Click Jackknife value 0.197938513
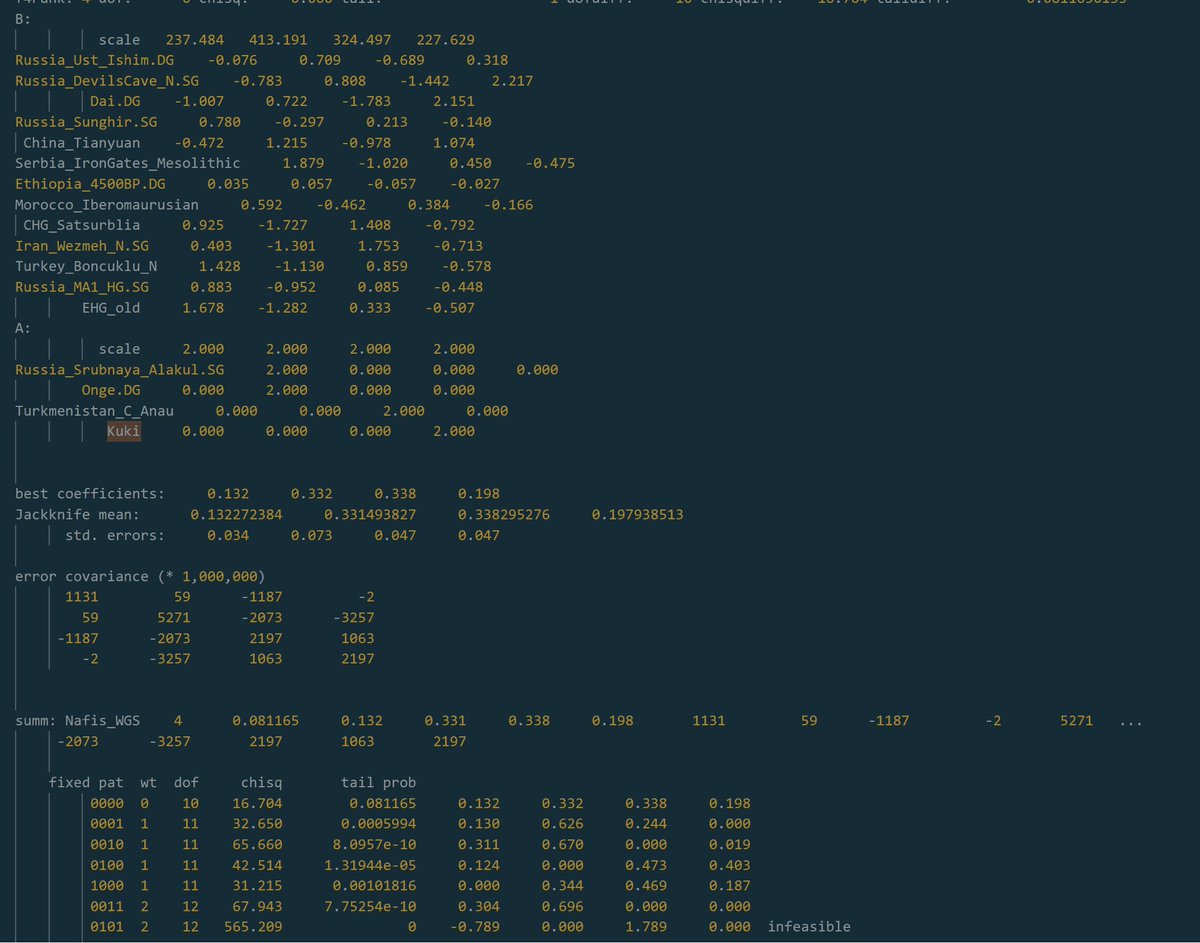1200x943 pixels. 637,515
